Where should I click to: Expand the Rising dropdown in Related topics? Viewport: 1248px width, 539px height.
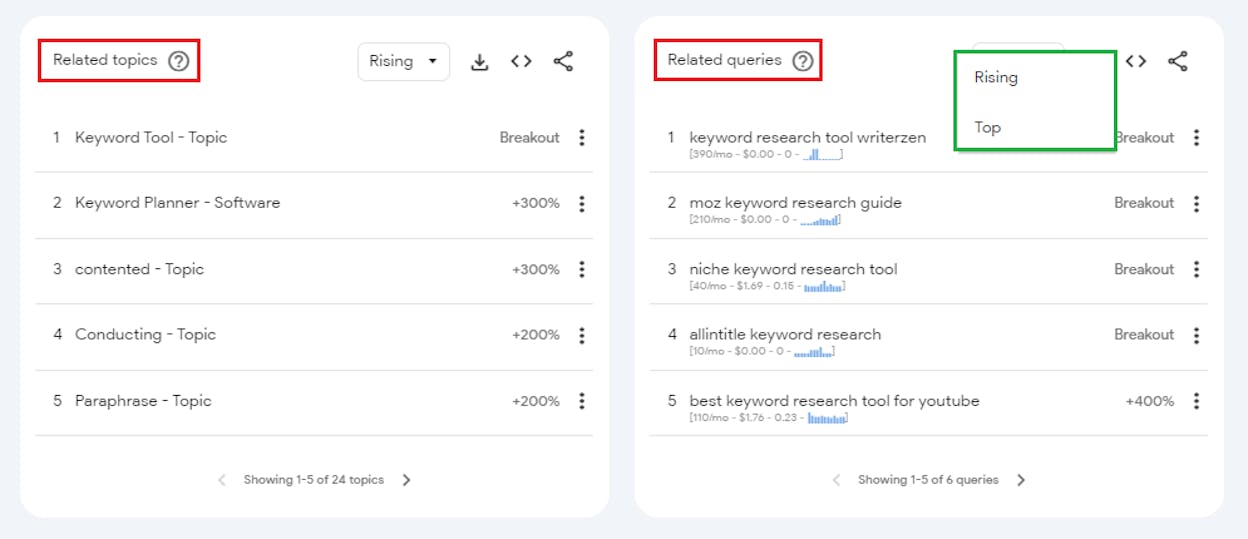pyautogui.click(x=404, y=61)
